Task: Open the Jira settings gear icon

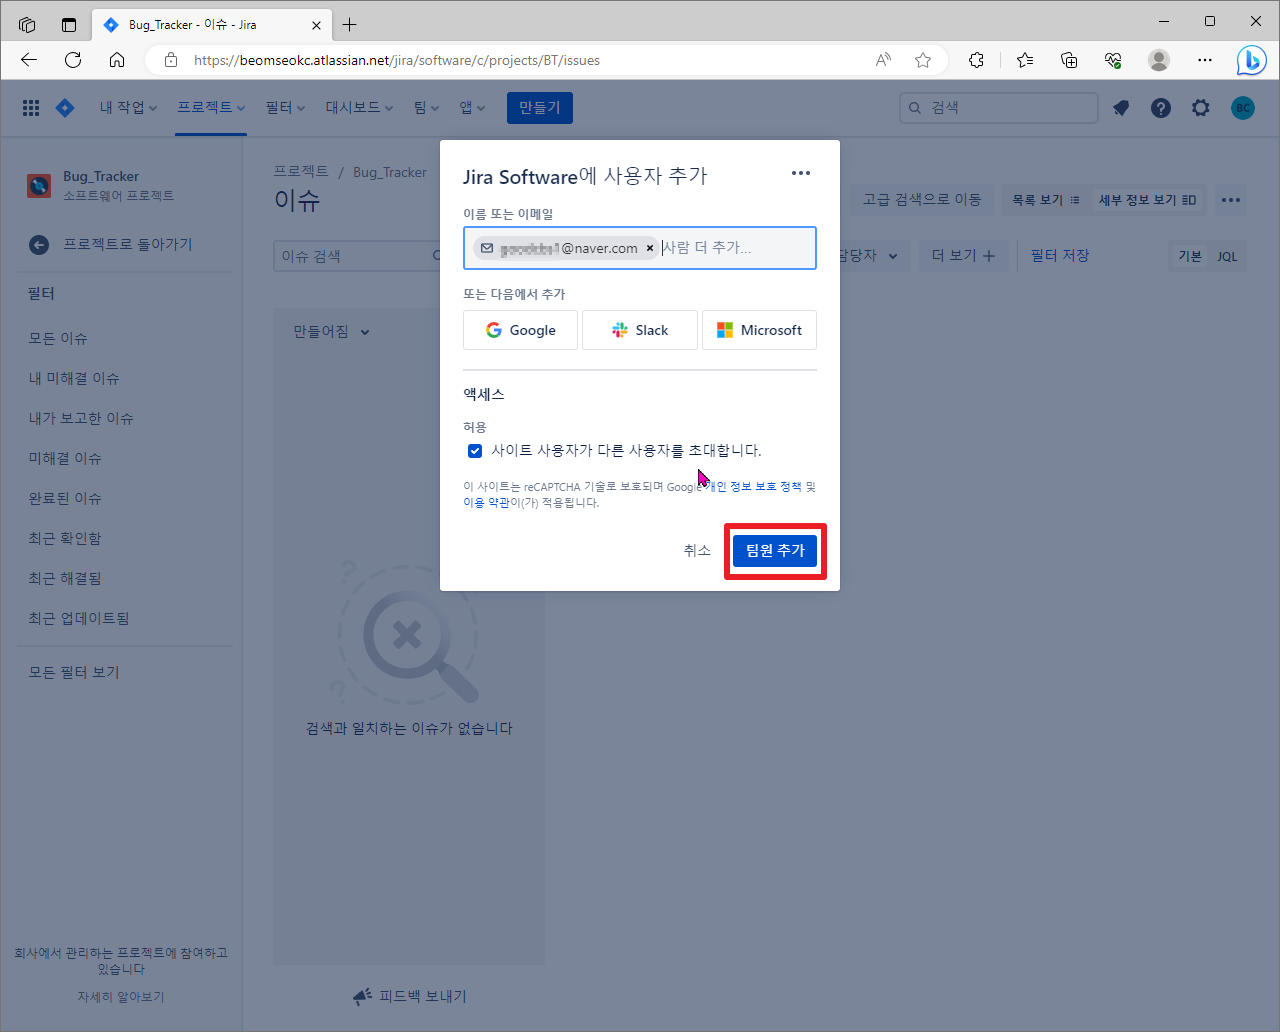Action: point(1201,108)
